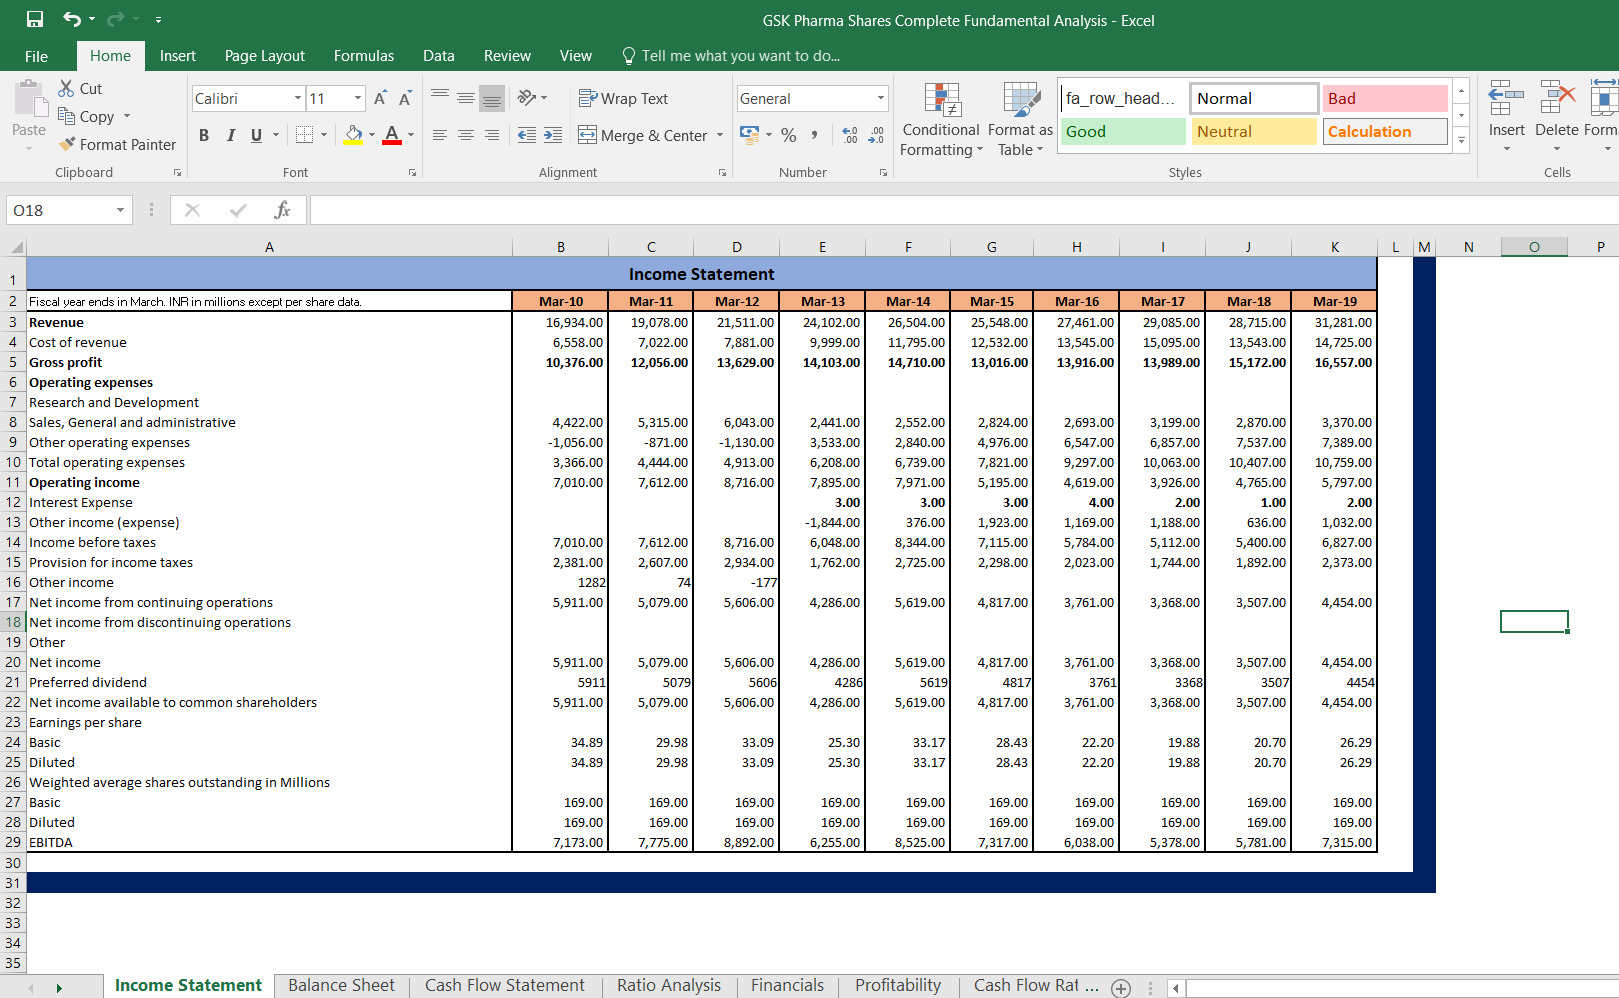Bottom align cell contents

point(492,98)
